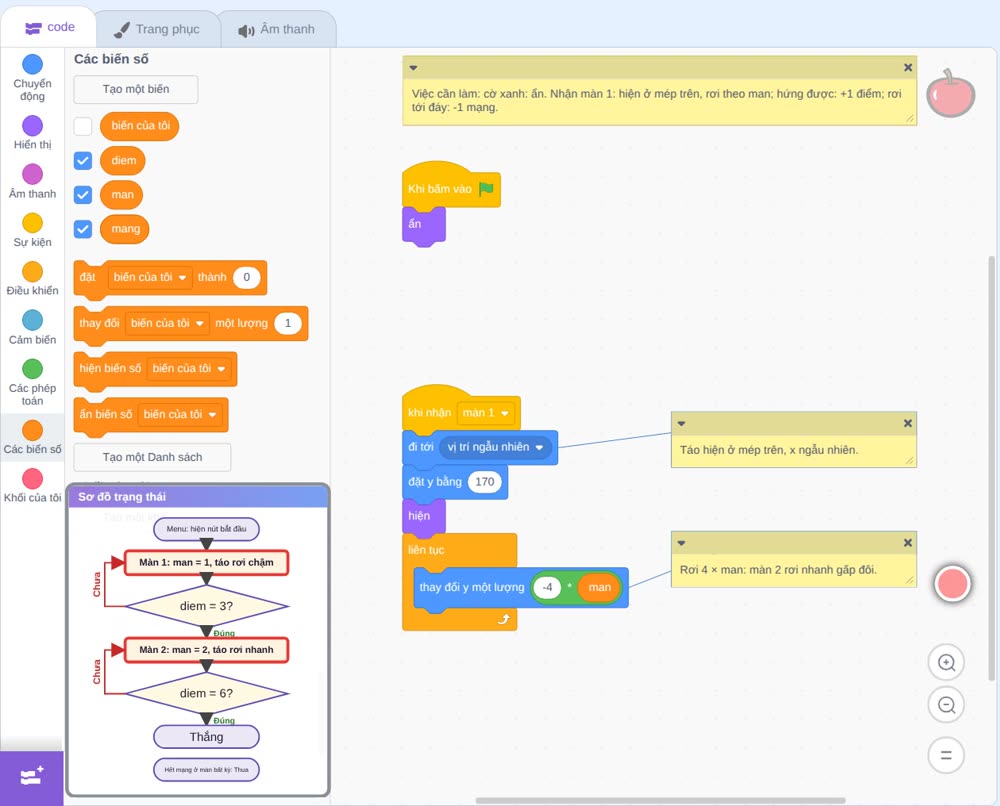The width and height of the screenshot is (1000, 806).
Task: Open the Khối của tôi category
Action: [x=33, y=485]
